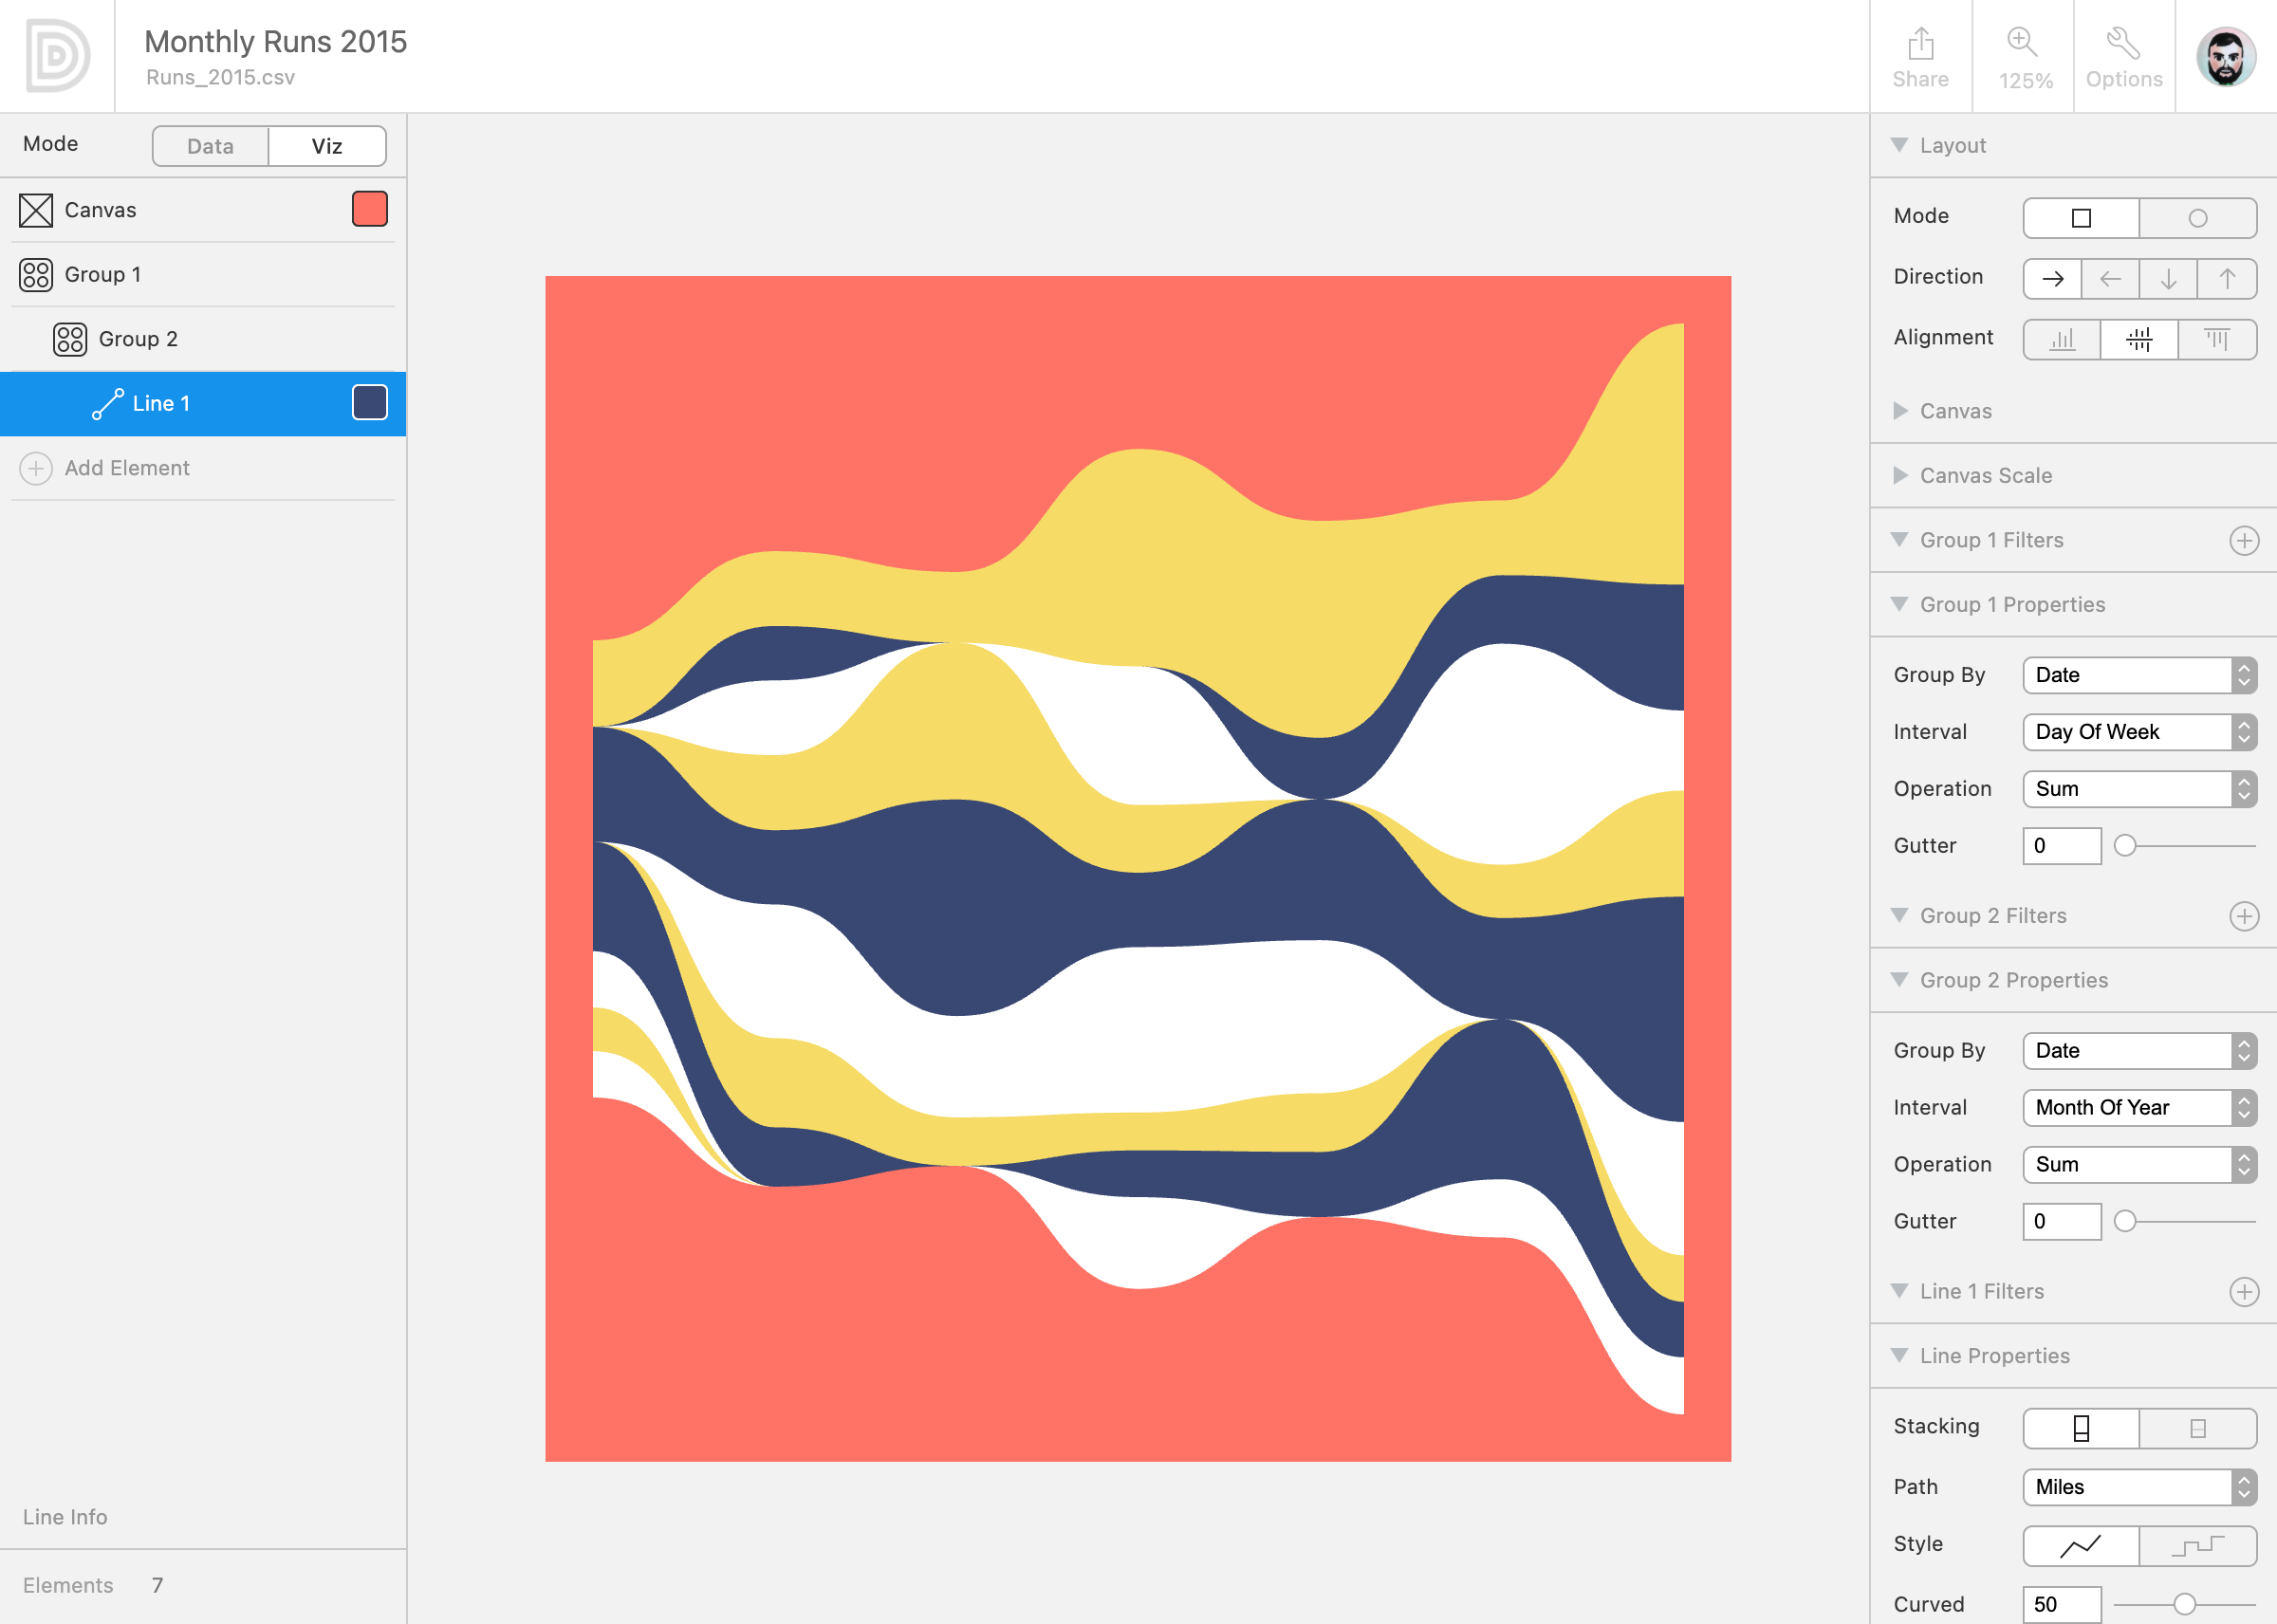Open the Line 1 navy color swatch
The height and width of the screenshot is (1624, 2277).
pyautogui.click(x=370, y=403)
